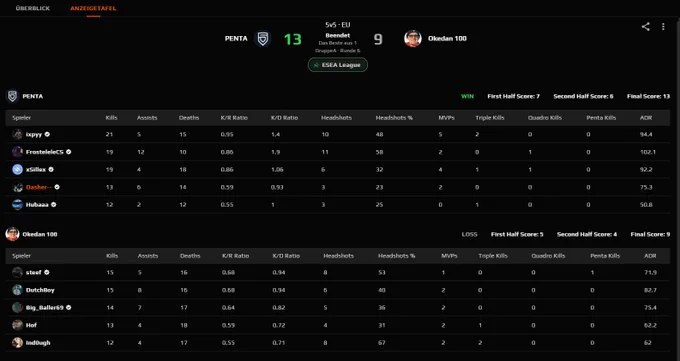Open player profile Big_Baller69

tap(45, 308)
